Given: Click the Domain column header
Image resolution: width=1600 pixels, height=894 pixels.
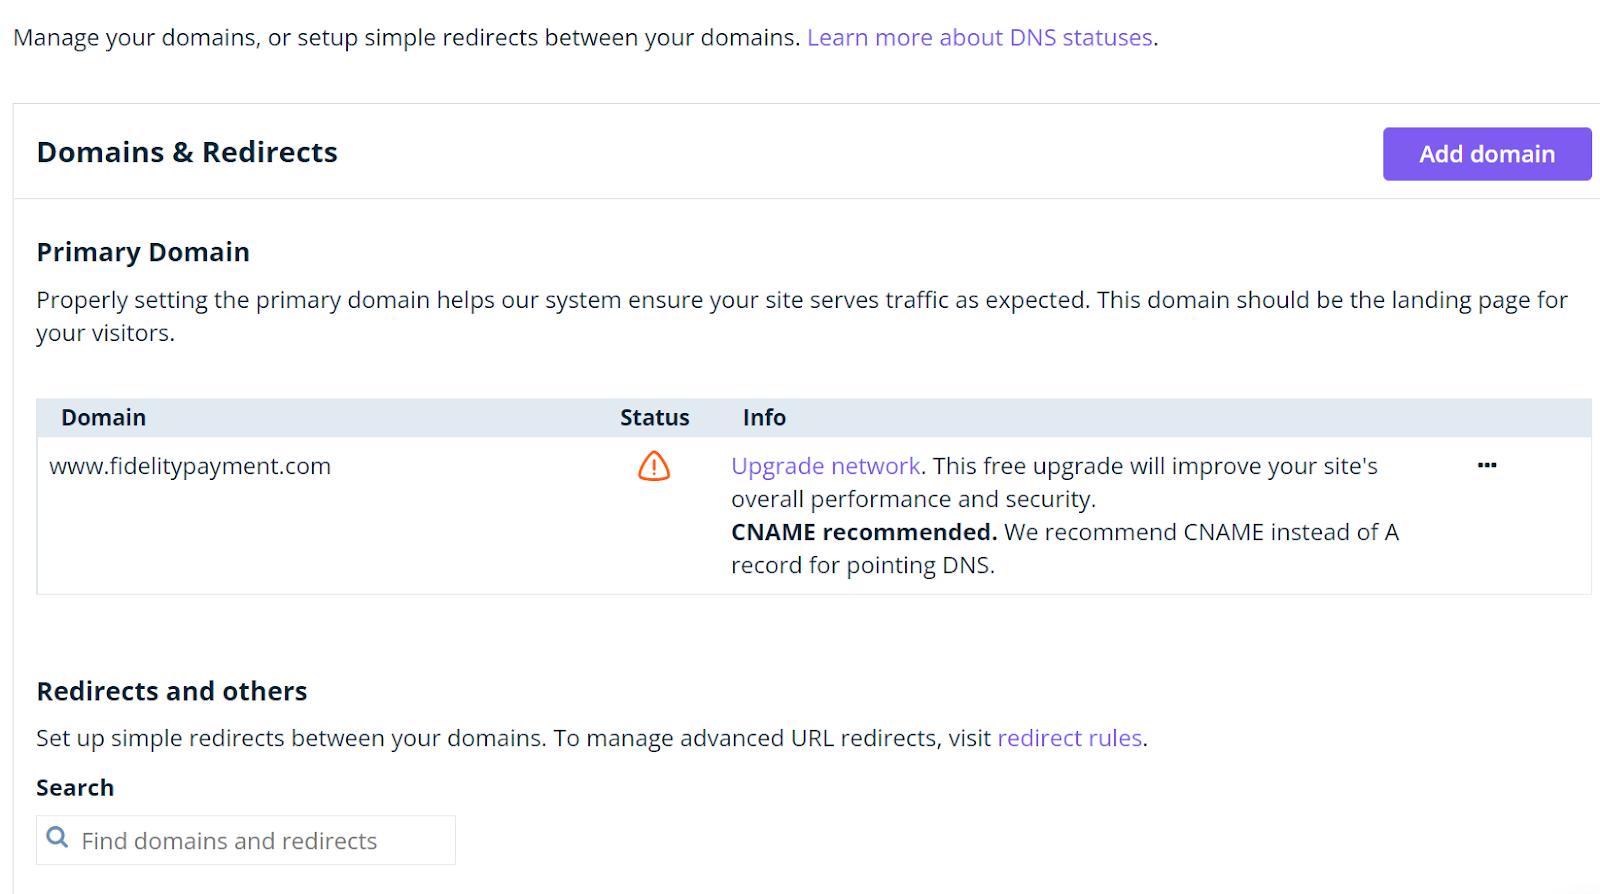Looking at the screenshot, I should point(103,418).
